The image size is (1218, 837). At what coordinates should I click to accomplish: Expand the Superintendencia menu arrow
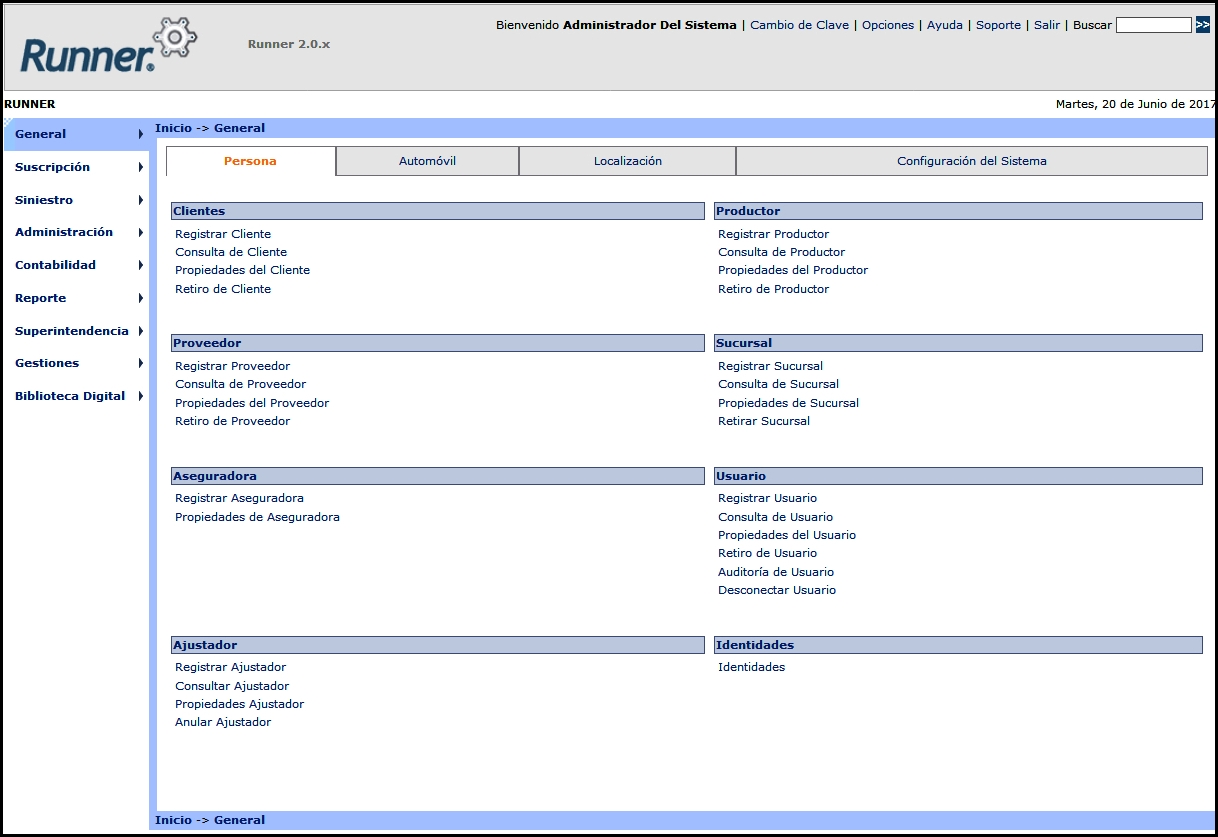click(x=141, y=331)
